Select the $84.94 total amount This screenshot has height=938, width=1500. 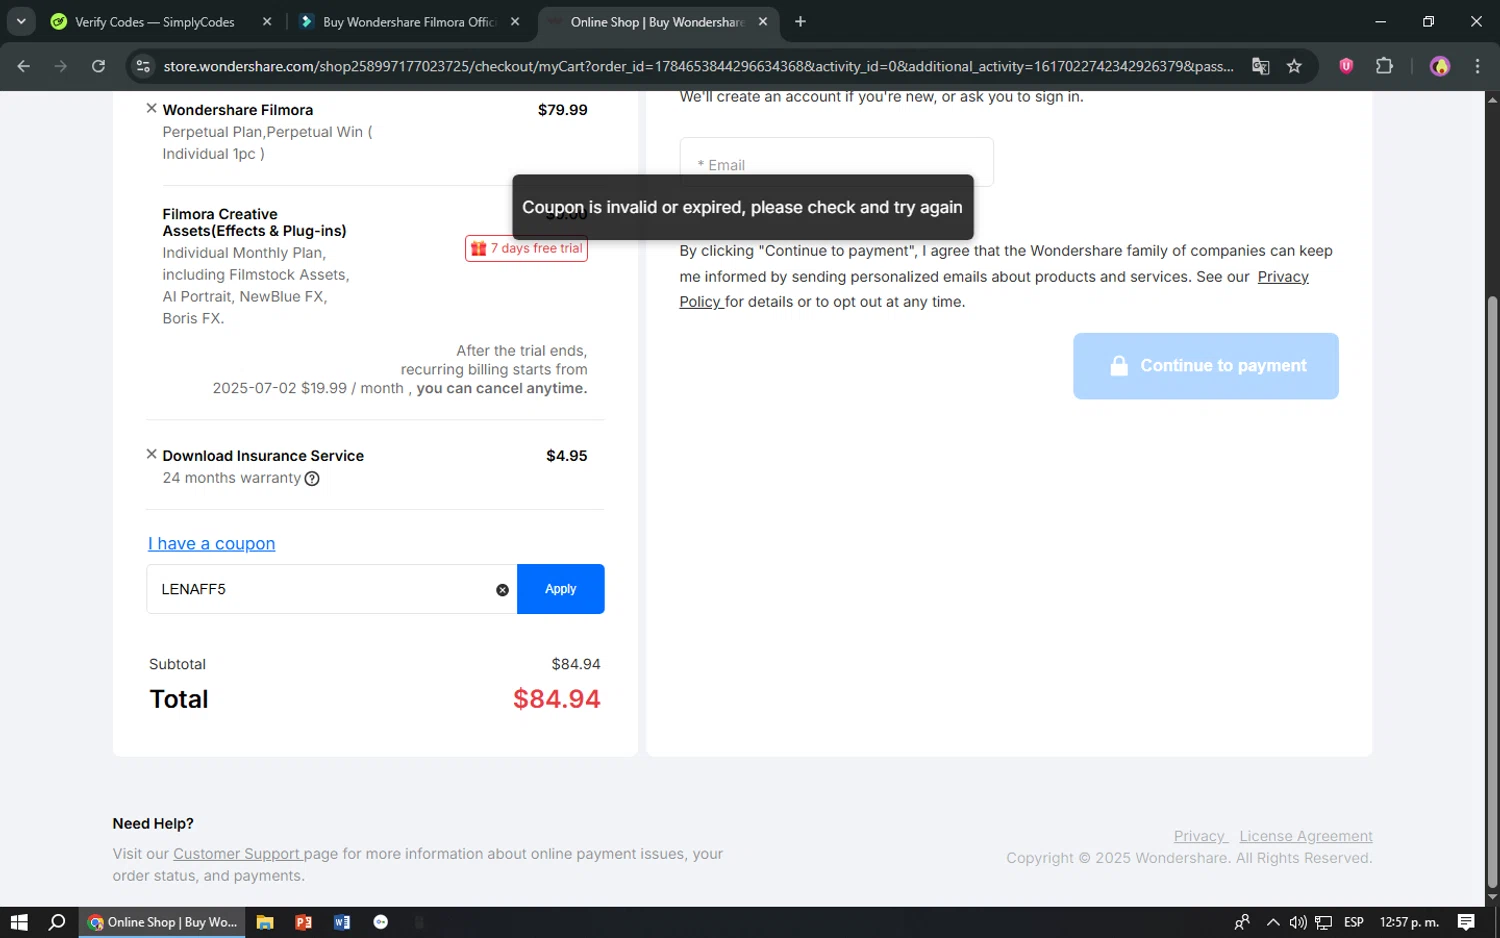click(556, 699)
